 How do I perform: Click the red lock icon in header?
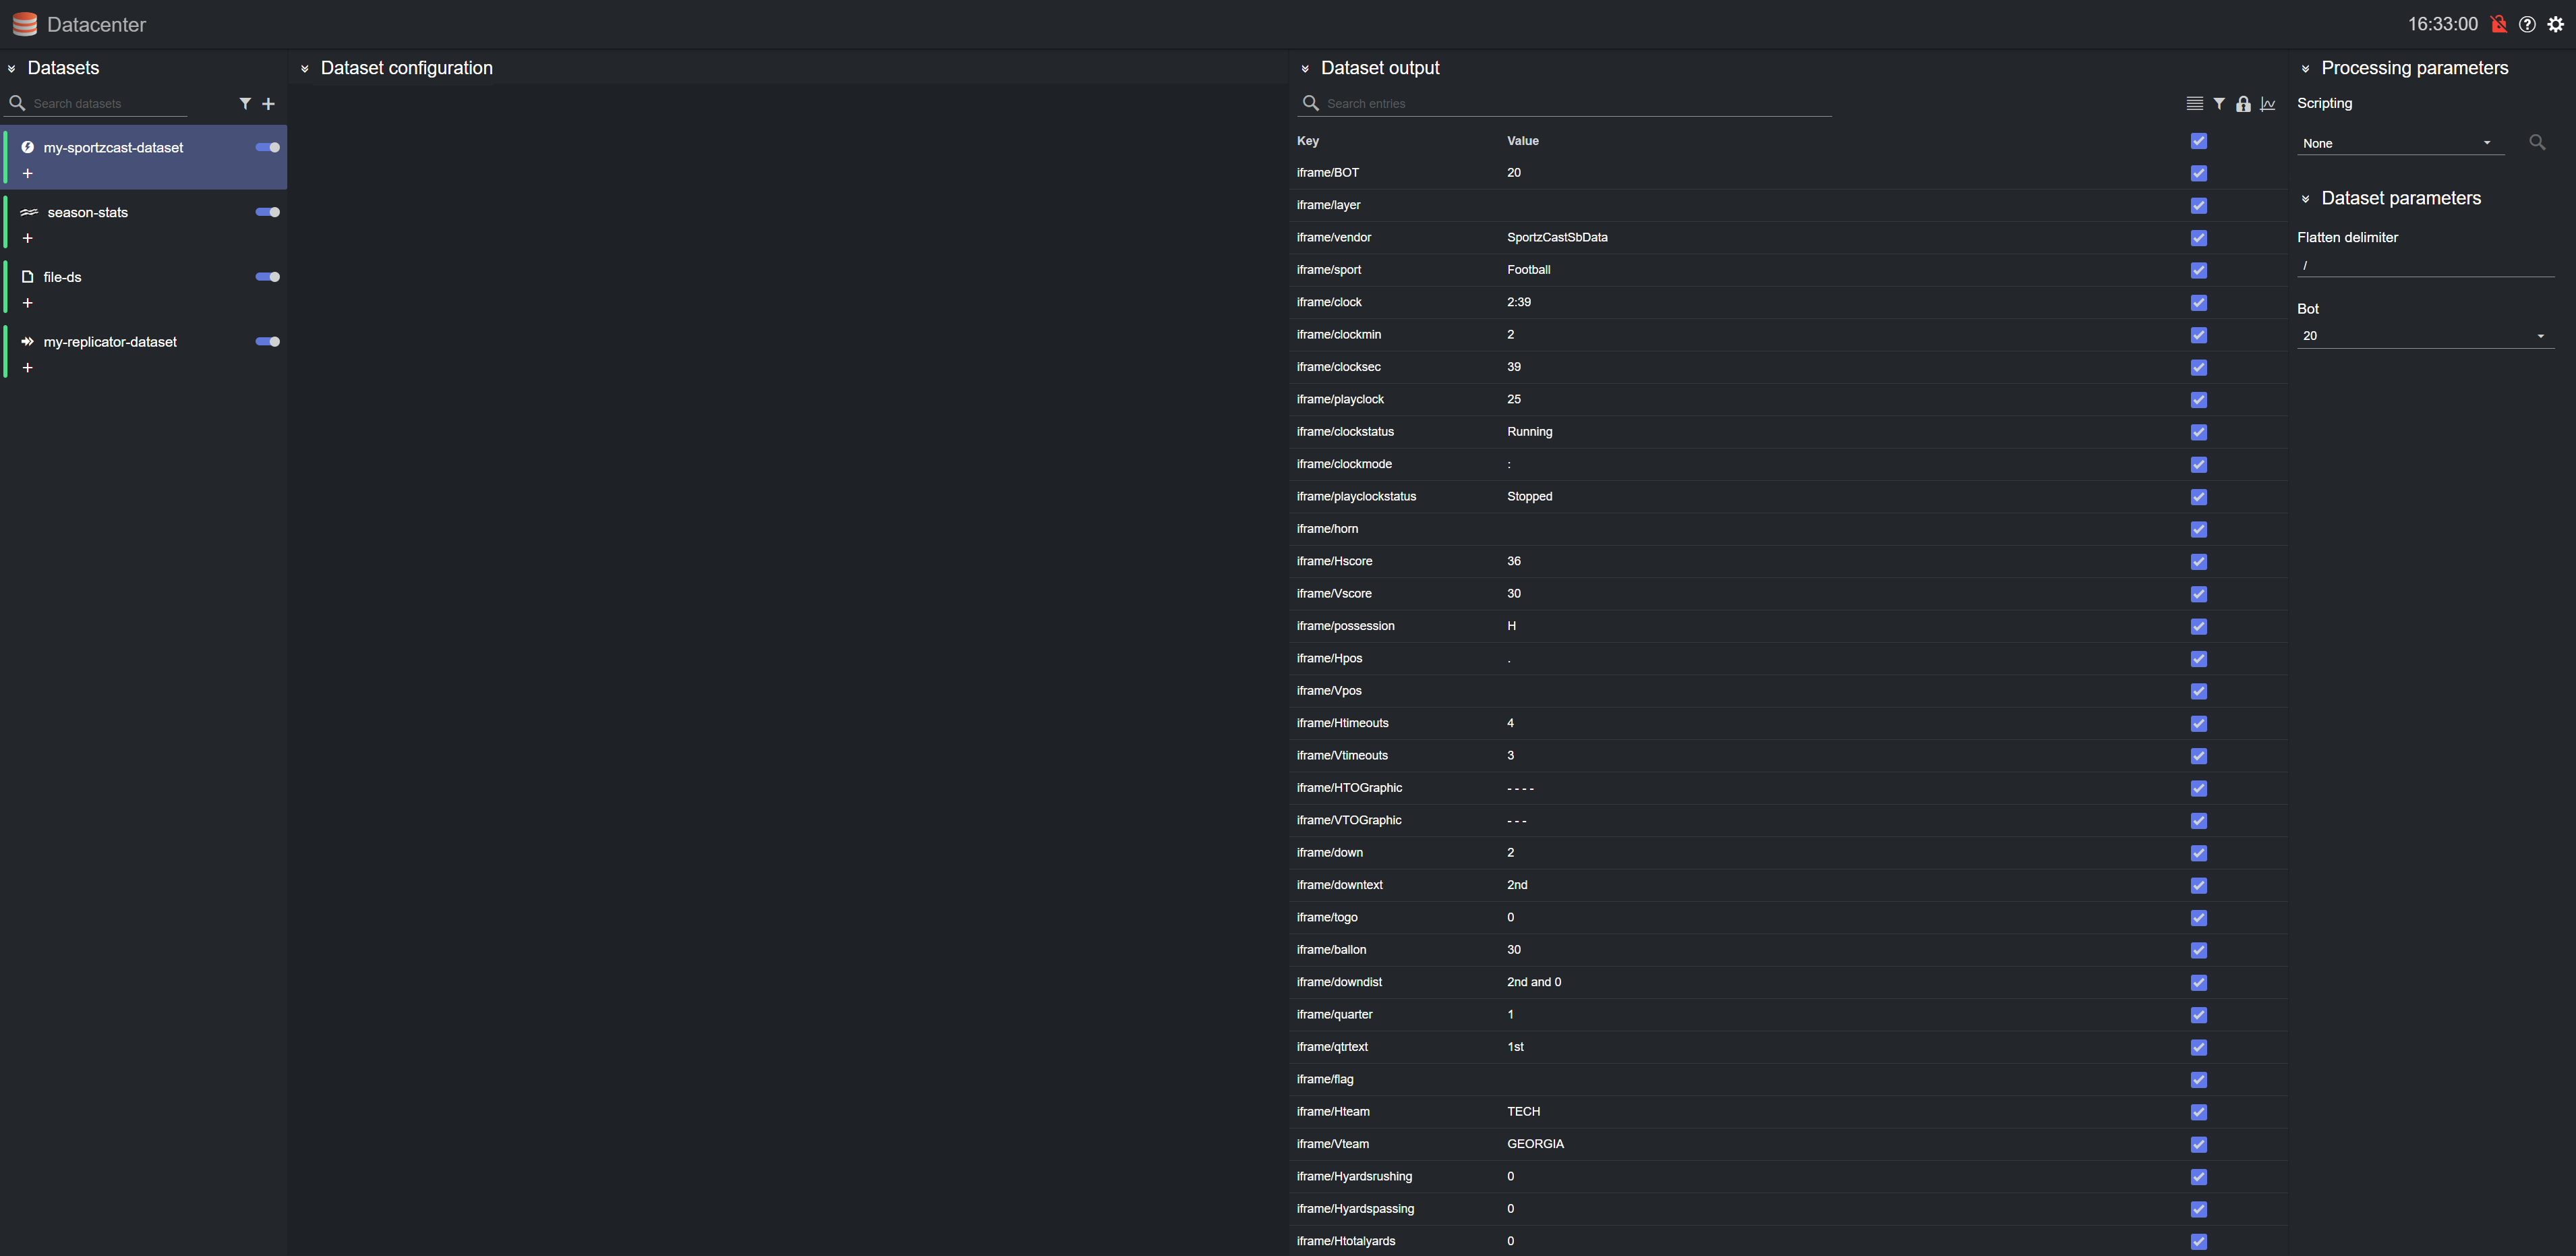coord(2498,24)
